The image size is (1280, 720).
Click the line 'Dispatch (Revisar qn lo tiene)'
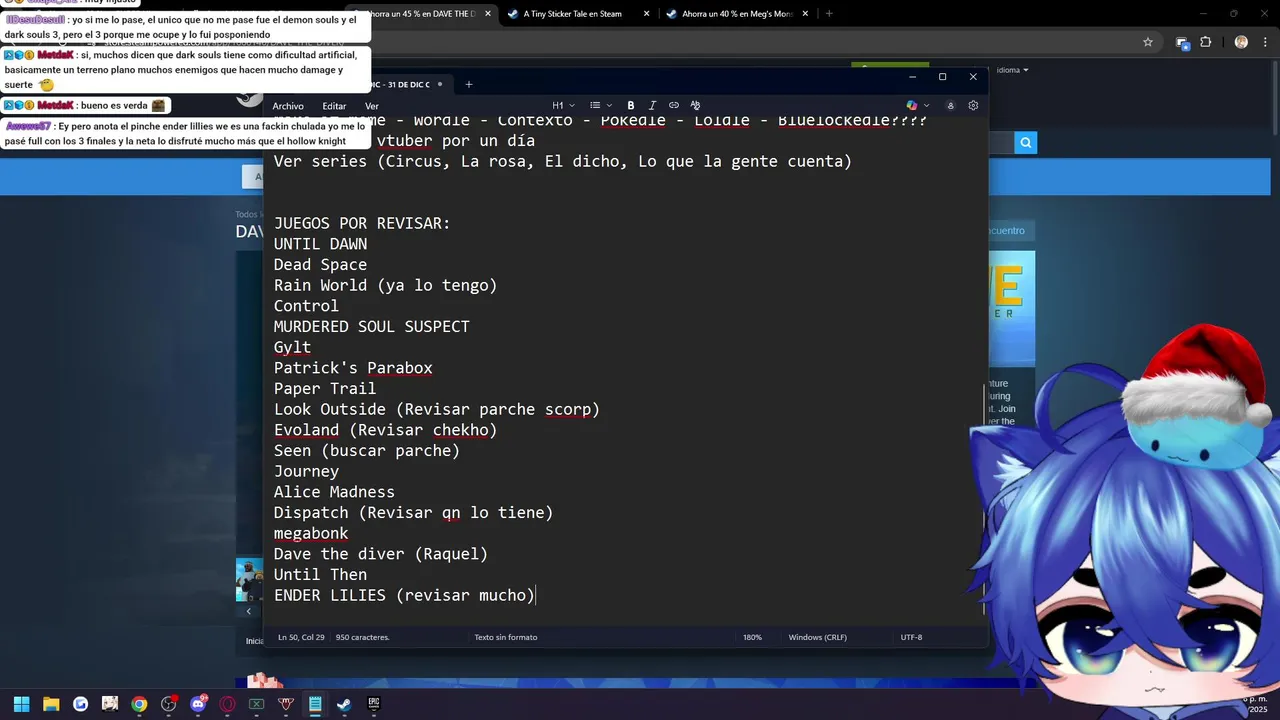(413, 513)
